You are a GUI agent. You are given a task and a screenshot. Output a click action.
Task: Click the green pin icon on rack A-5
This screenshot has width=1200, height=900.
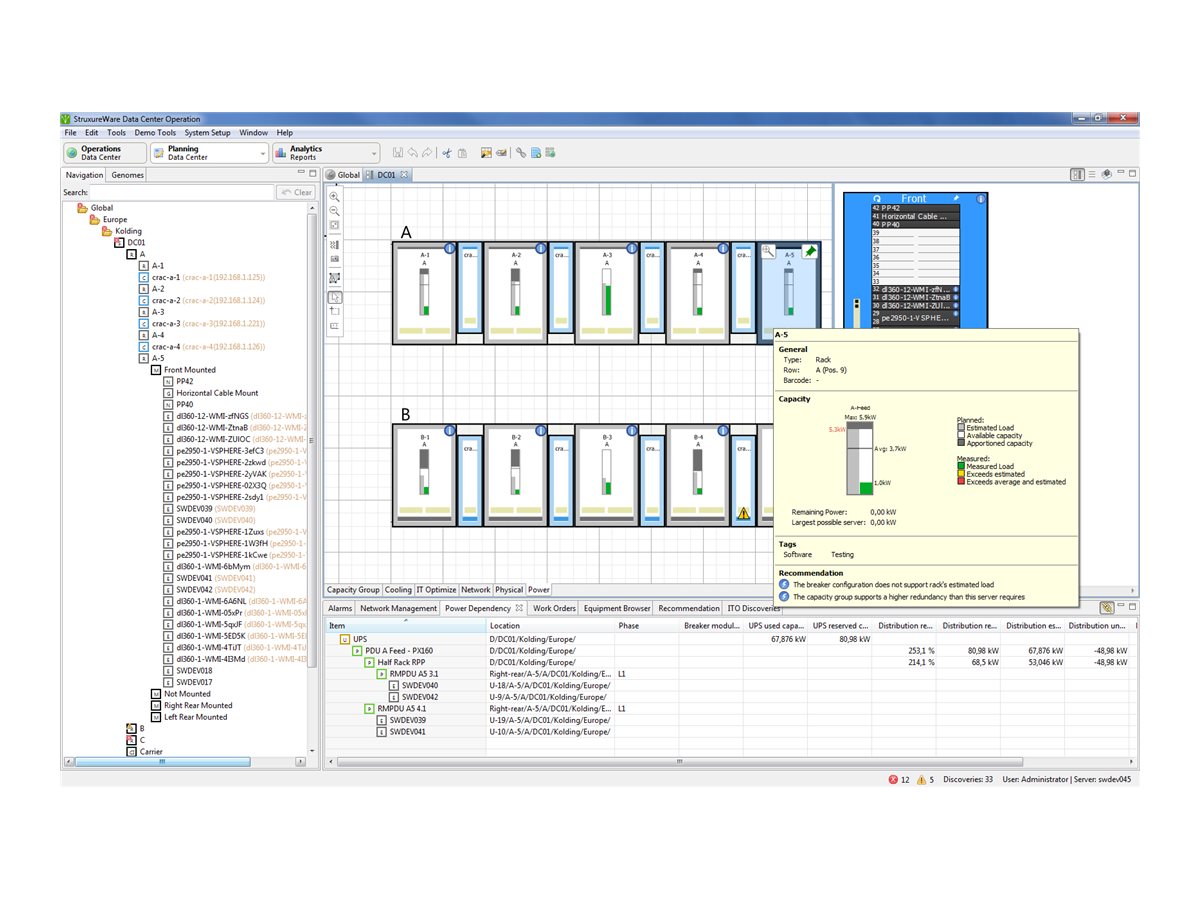pyautogui.click(x=809, y=253)
